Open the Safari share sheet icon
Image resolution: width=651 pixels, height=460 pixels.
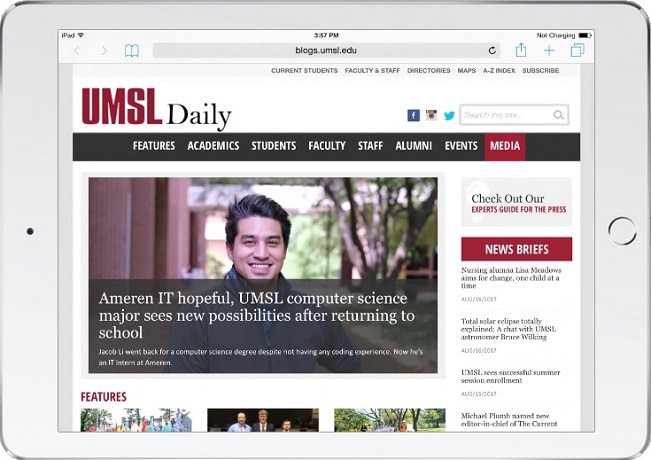tap(521, 50)
